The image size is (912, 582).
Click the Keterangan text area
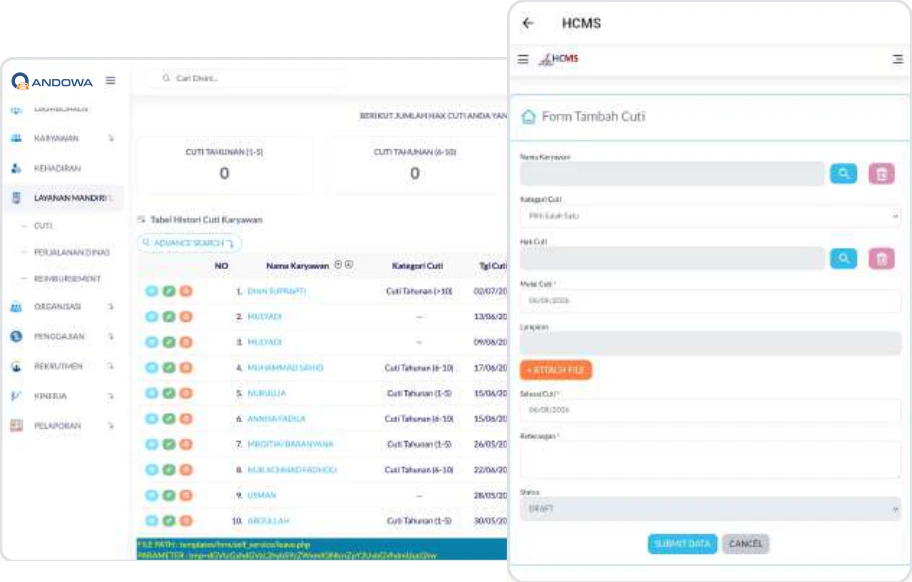click(710, 459)
